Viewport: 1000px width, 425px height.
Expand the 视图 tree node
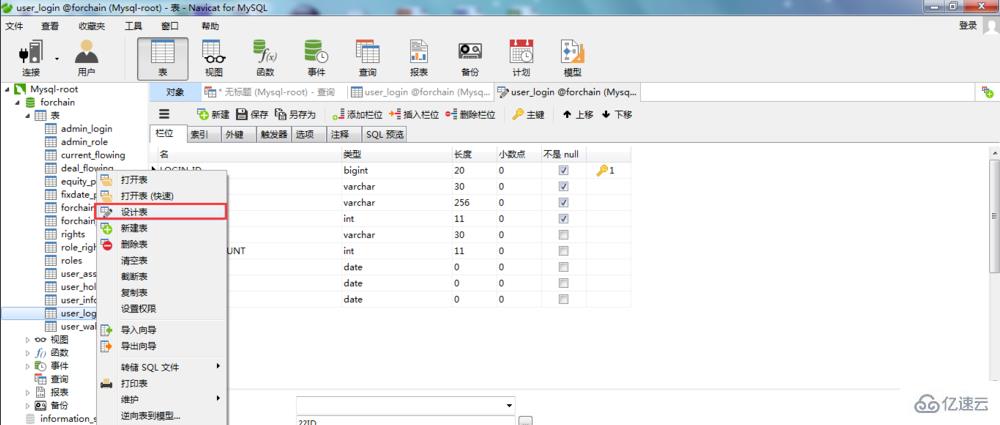[x=27, y=339]
